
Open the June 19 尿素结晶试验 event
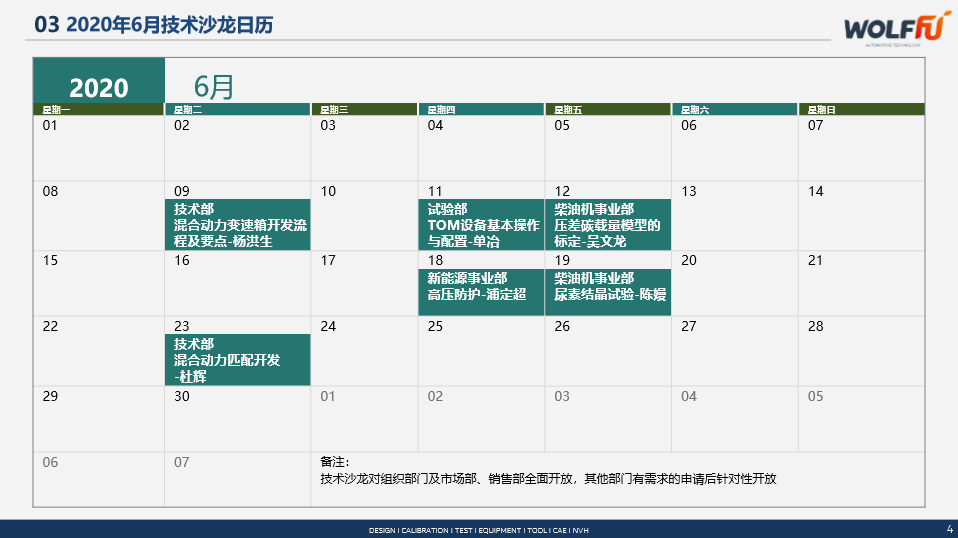pyautogui.click(x=607, y=285)
